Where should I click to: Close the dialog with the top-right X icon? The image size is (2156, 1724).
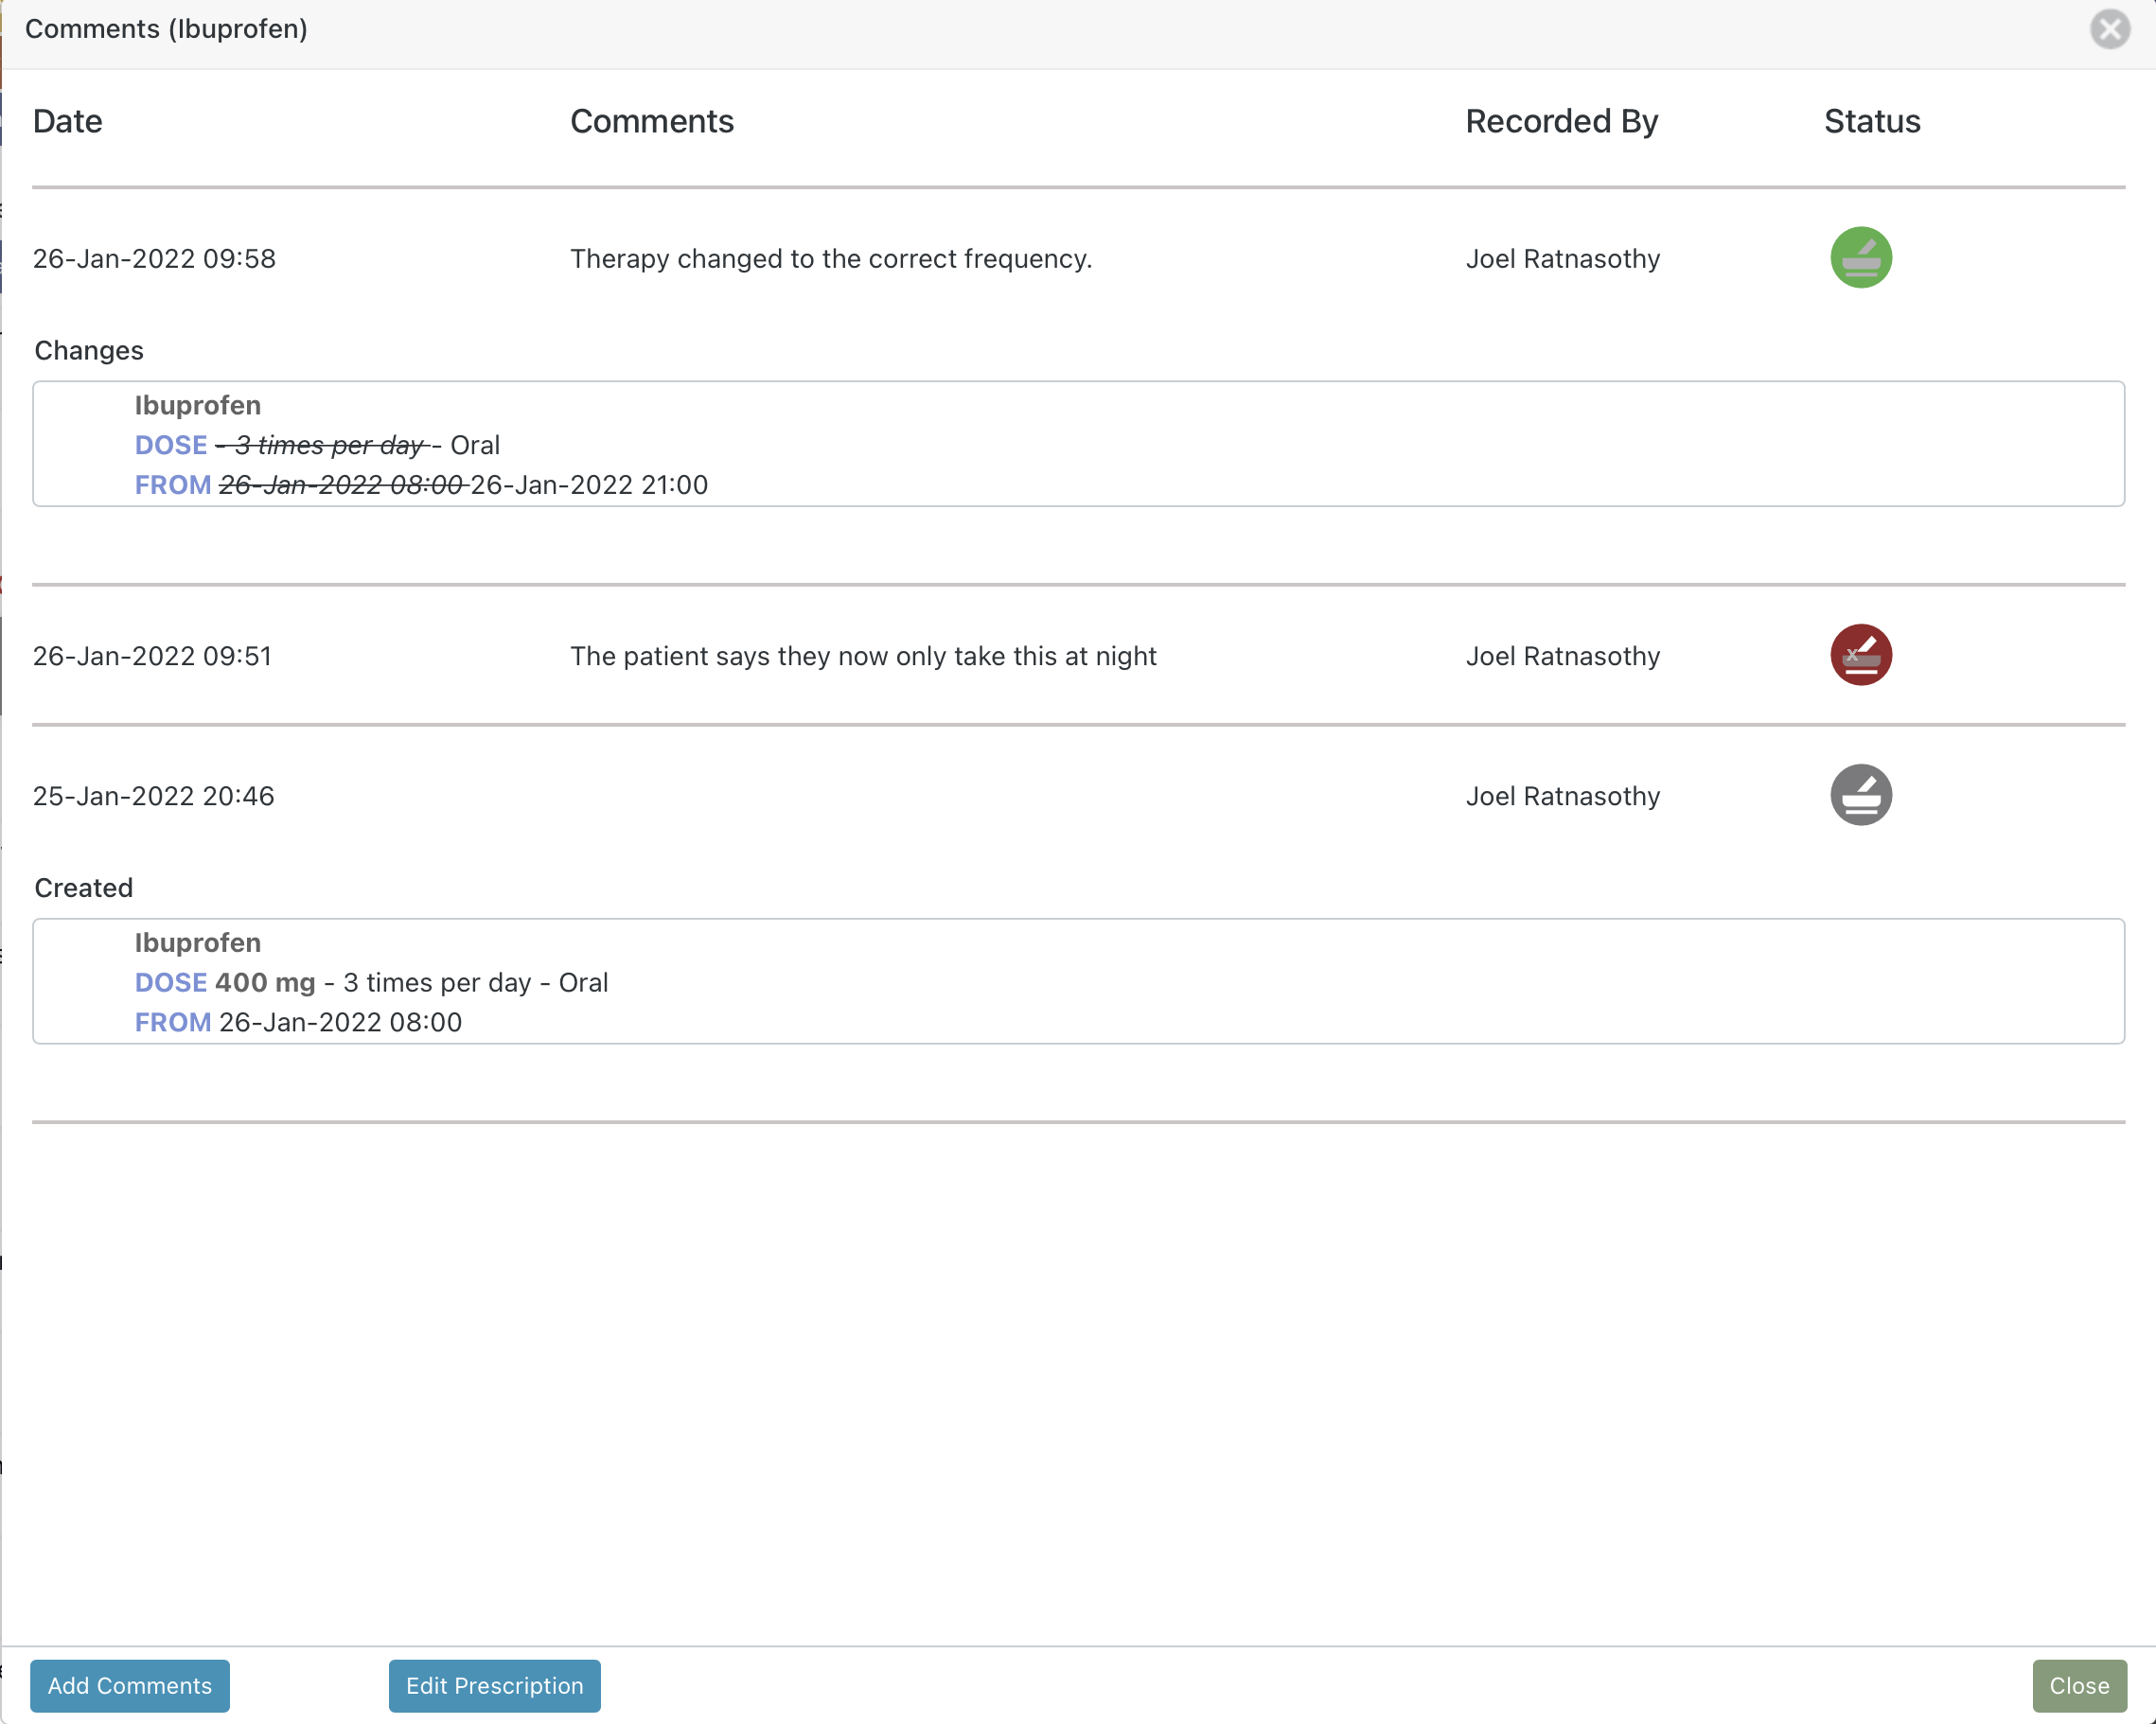(x=2109, y=29)
